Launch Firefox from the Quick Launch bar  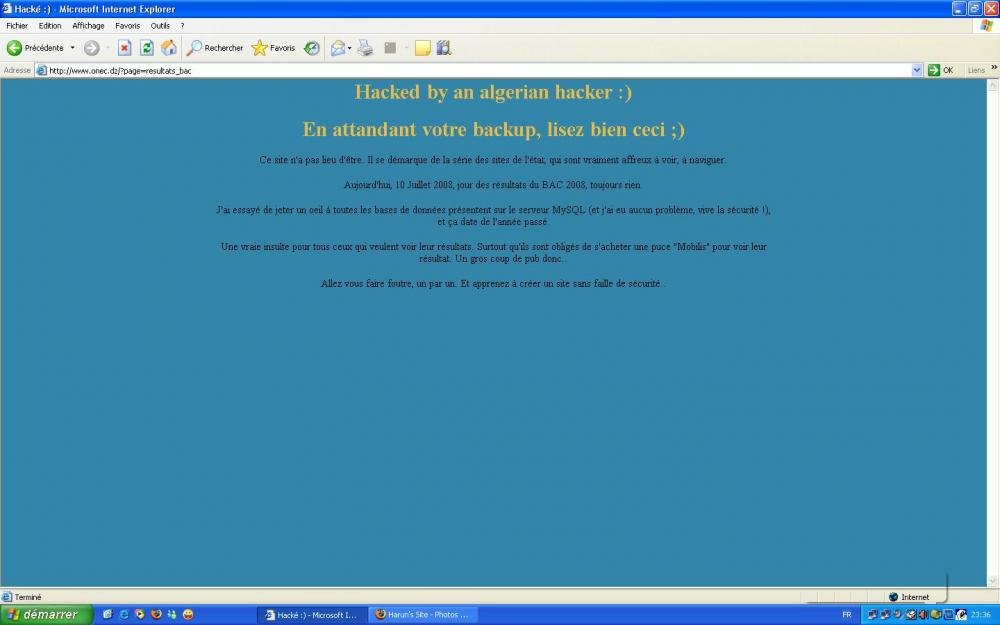[155, 615]
